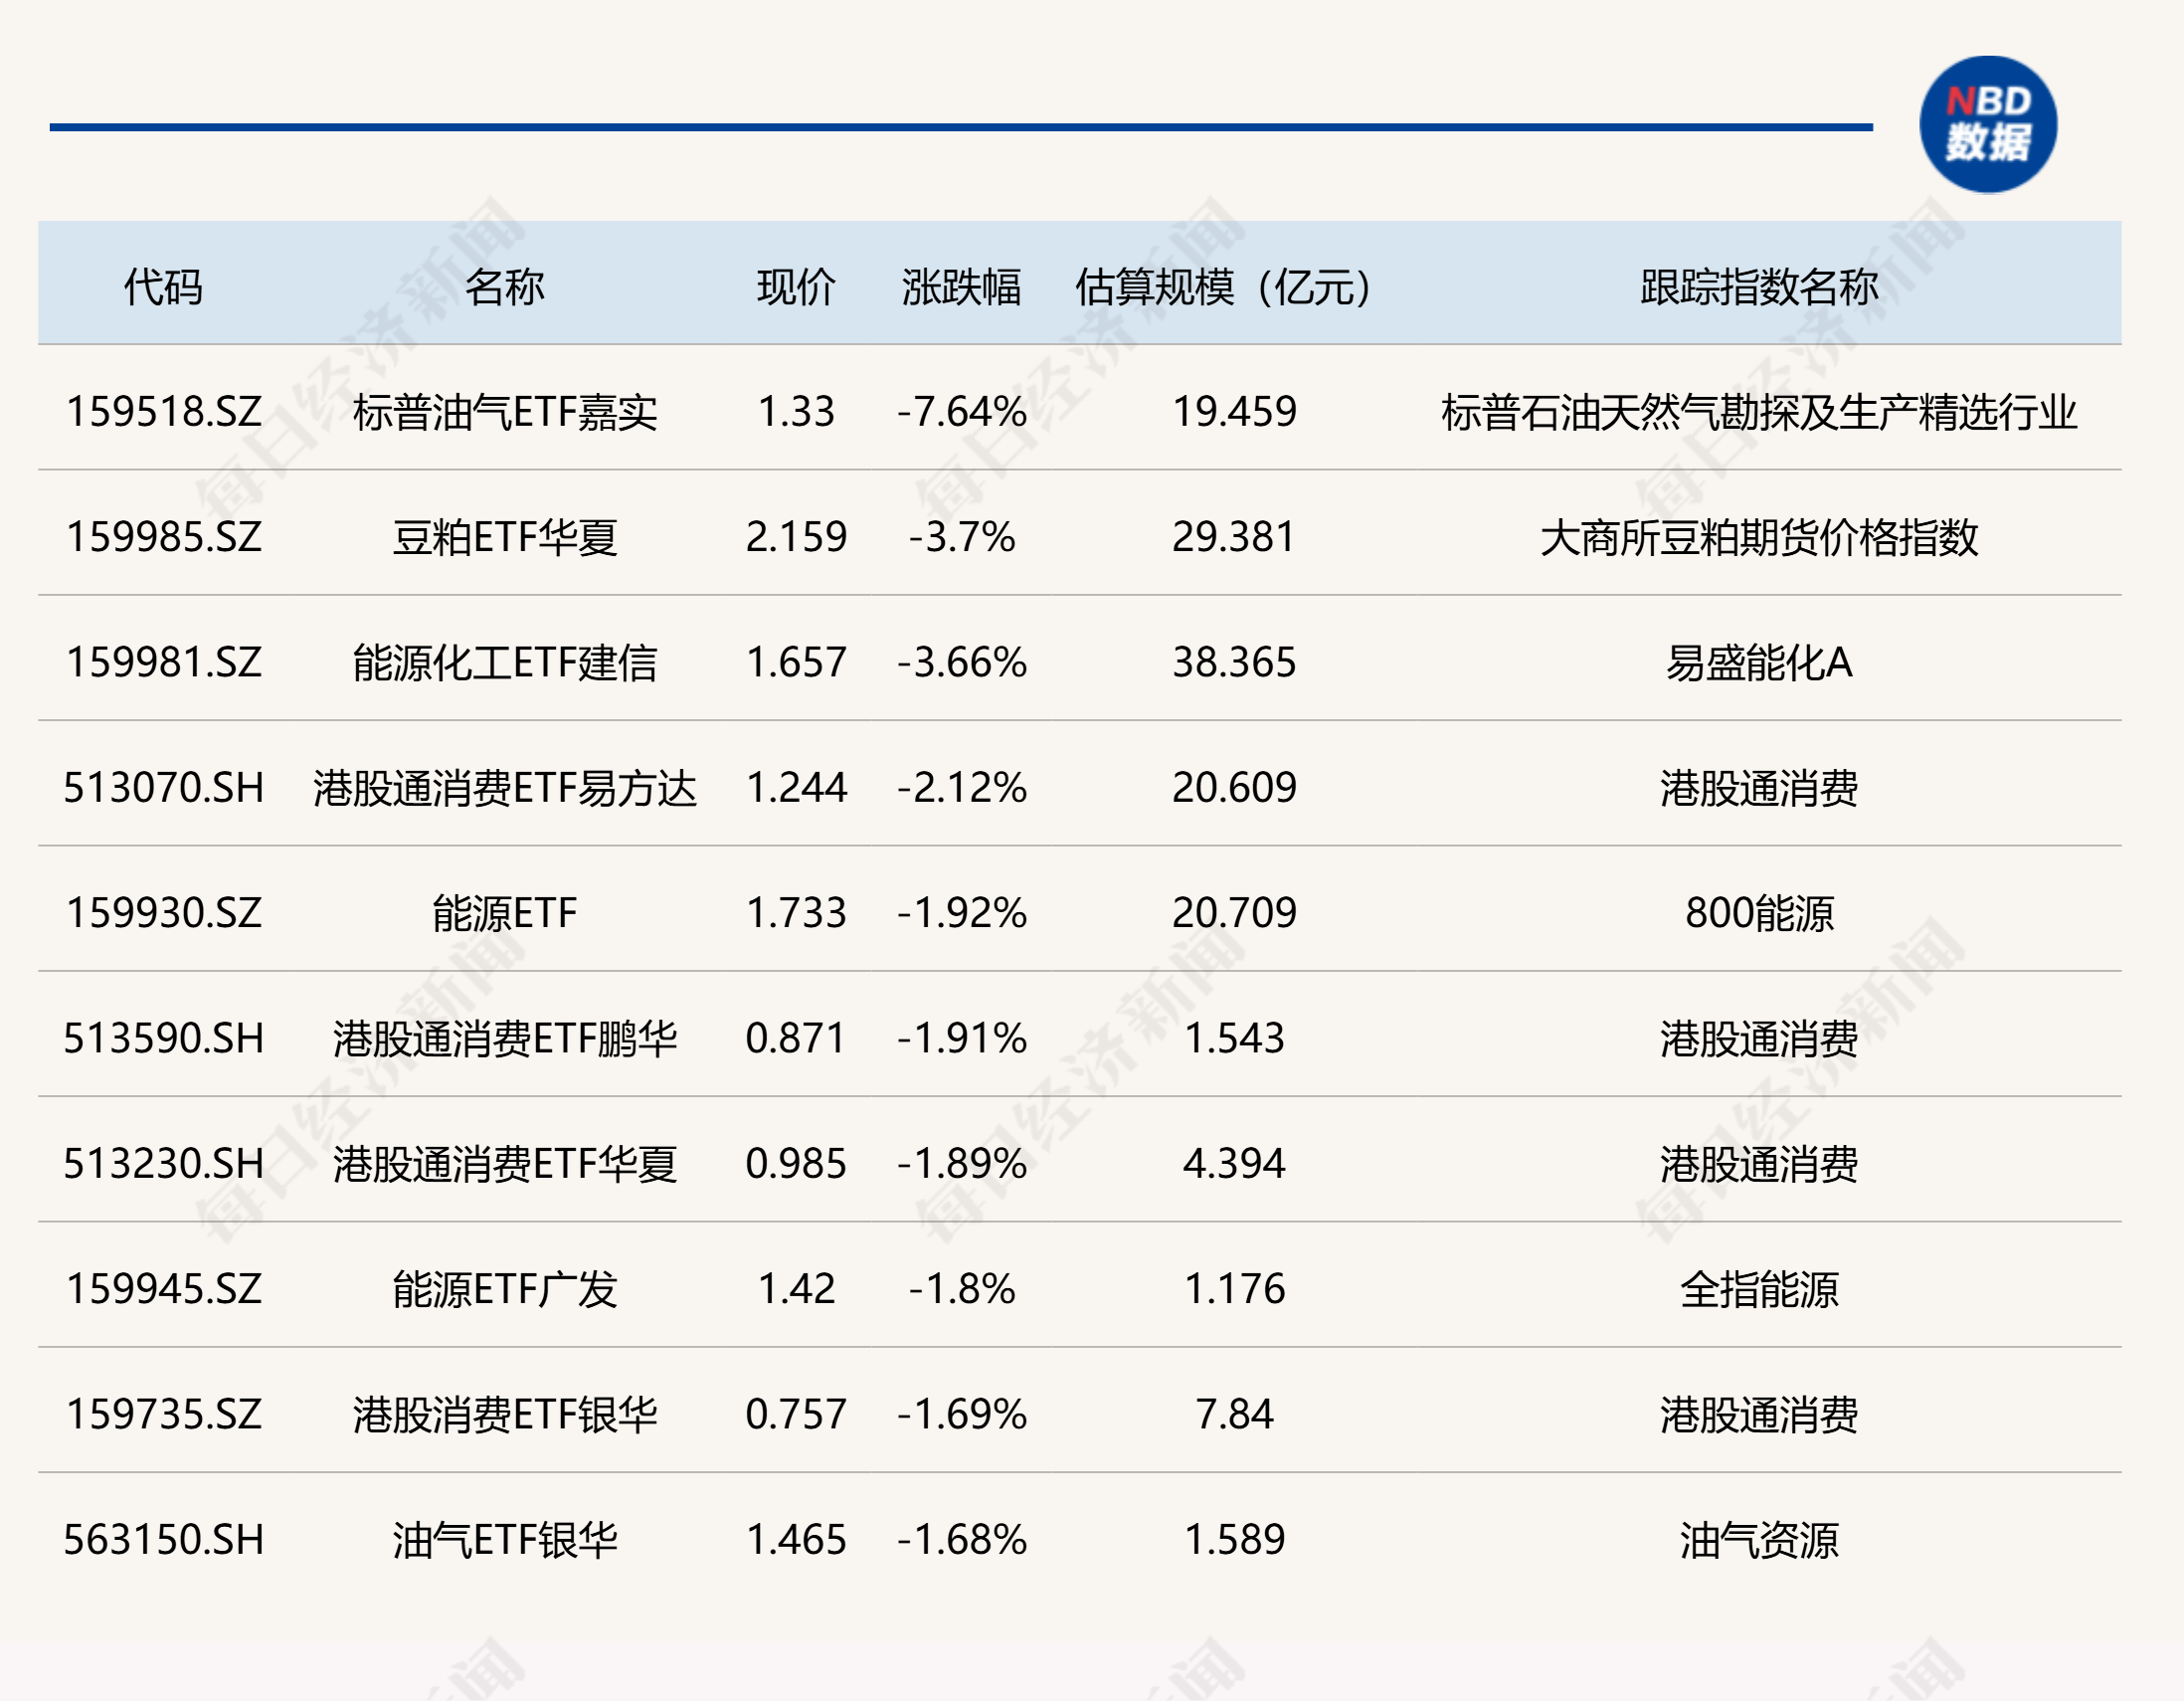Select code 513590.SH

pyautogui.click(x=163, y=1038)
